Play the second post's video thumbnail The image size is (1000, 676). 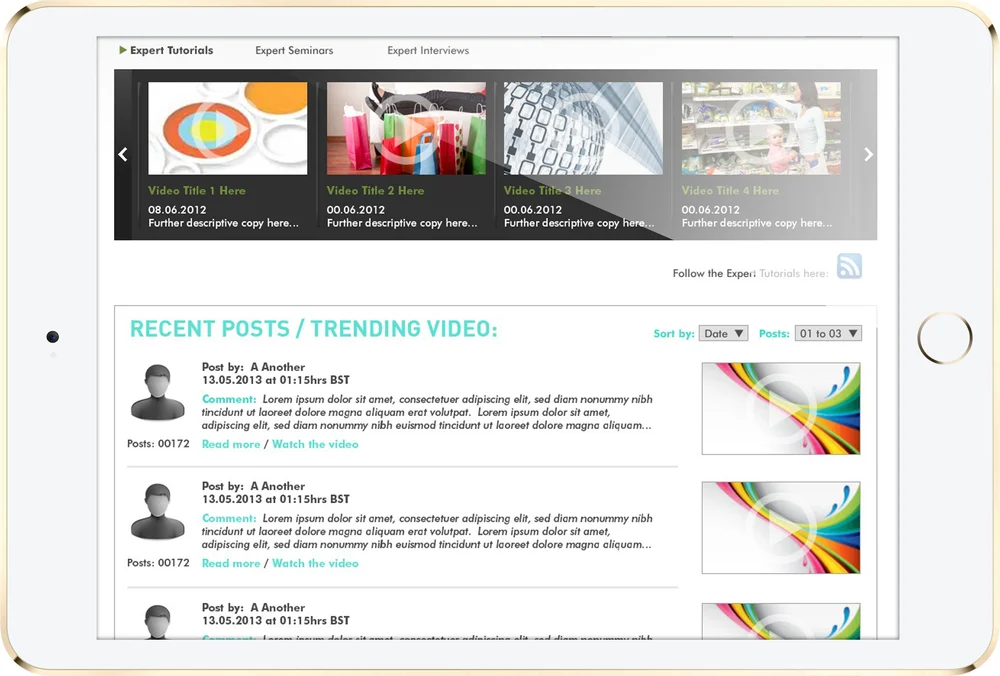click(x=781, y=528)
